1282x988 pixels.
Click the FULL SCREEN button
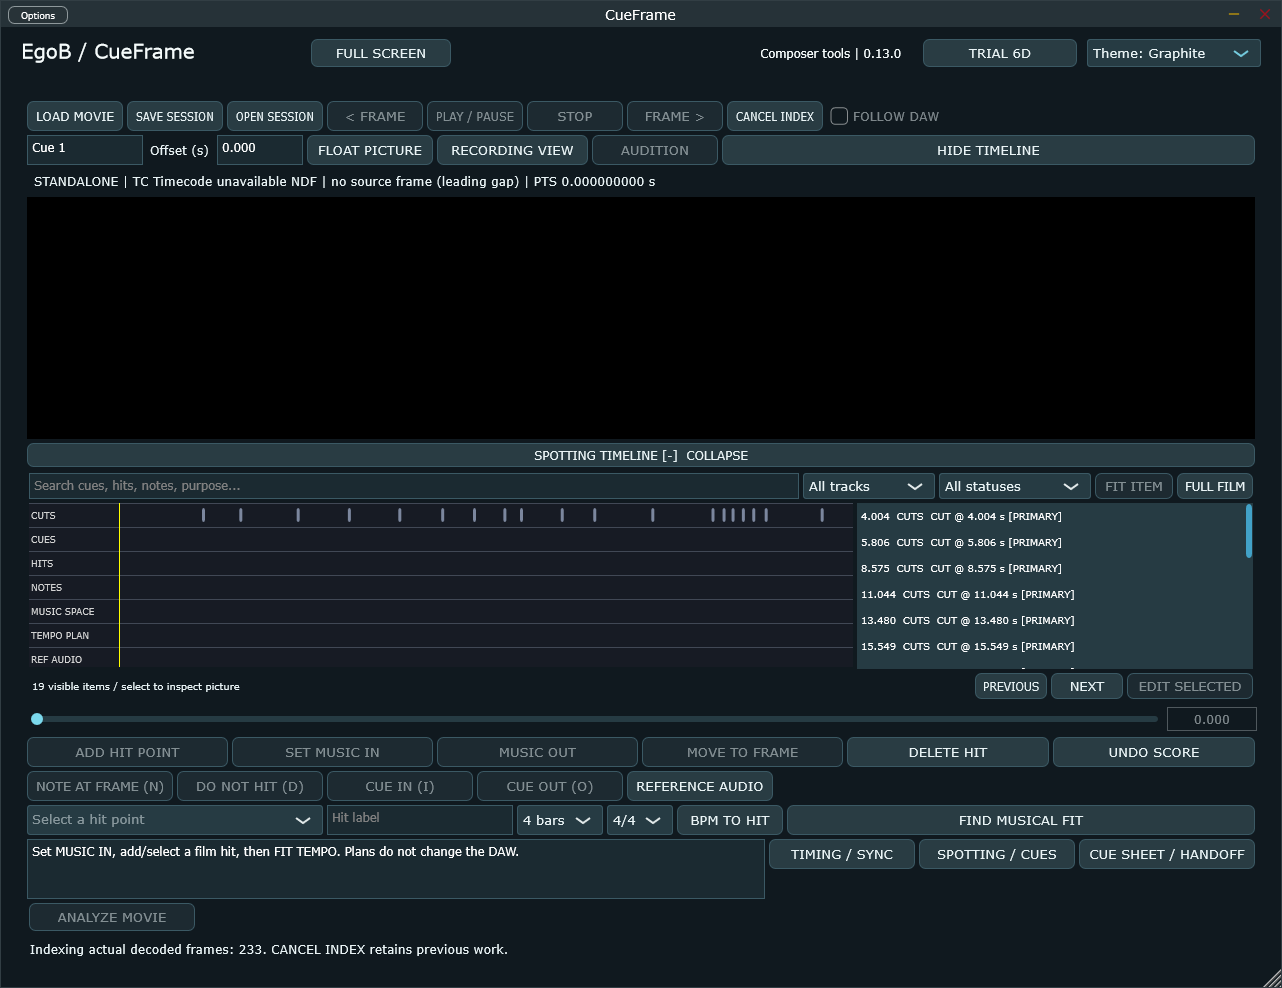(381, 53)
